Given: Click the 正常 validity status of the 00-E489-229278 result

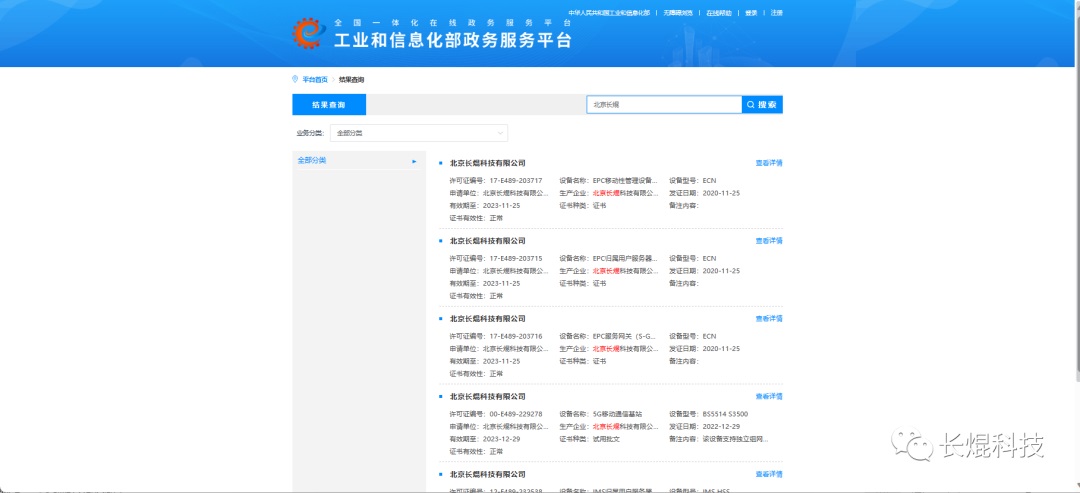Looking at the screenshot, I should tap(496, 452).
